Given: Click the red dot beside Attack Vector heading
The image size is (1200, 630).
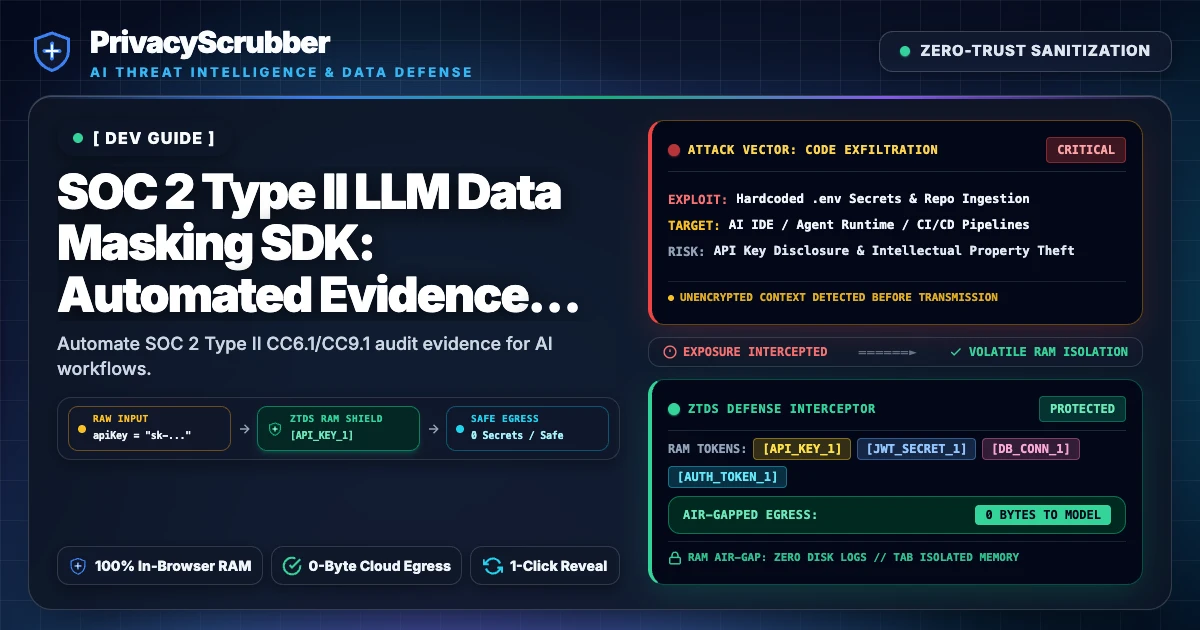Looking at the screenshot, I should [674, 150].
